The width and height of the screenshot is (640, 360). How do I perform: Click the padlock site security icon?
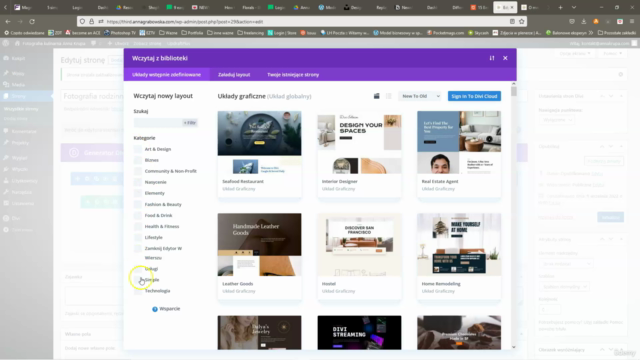91,22
